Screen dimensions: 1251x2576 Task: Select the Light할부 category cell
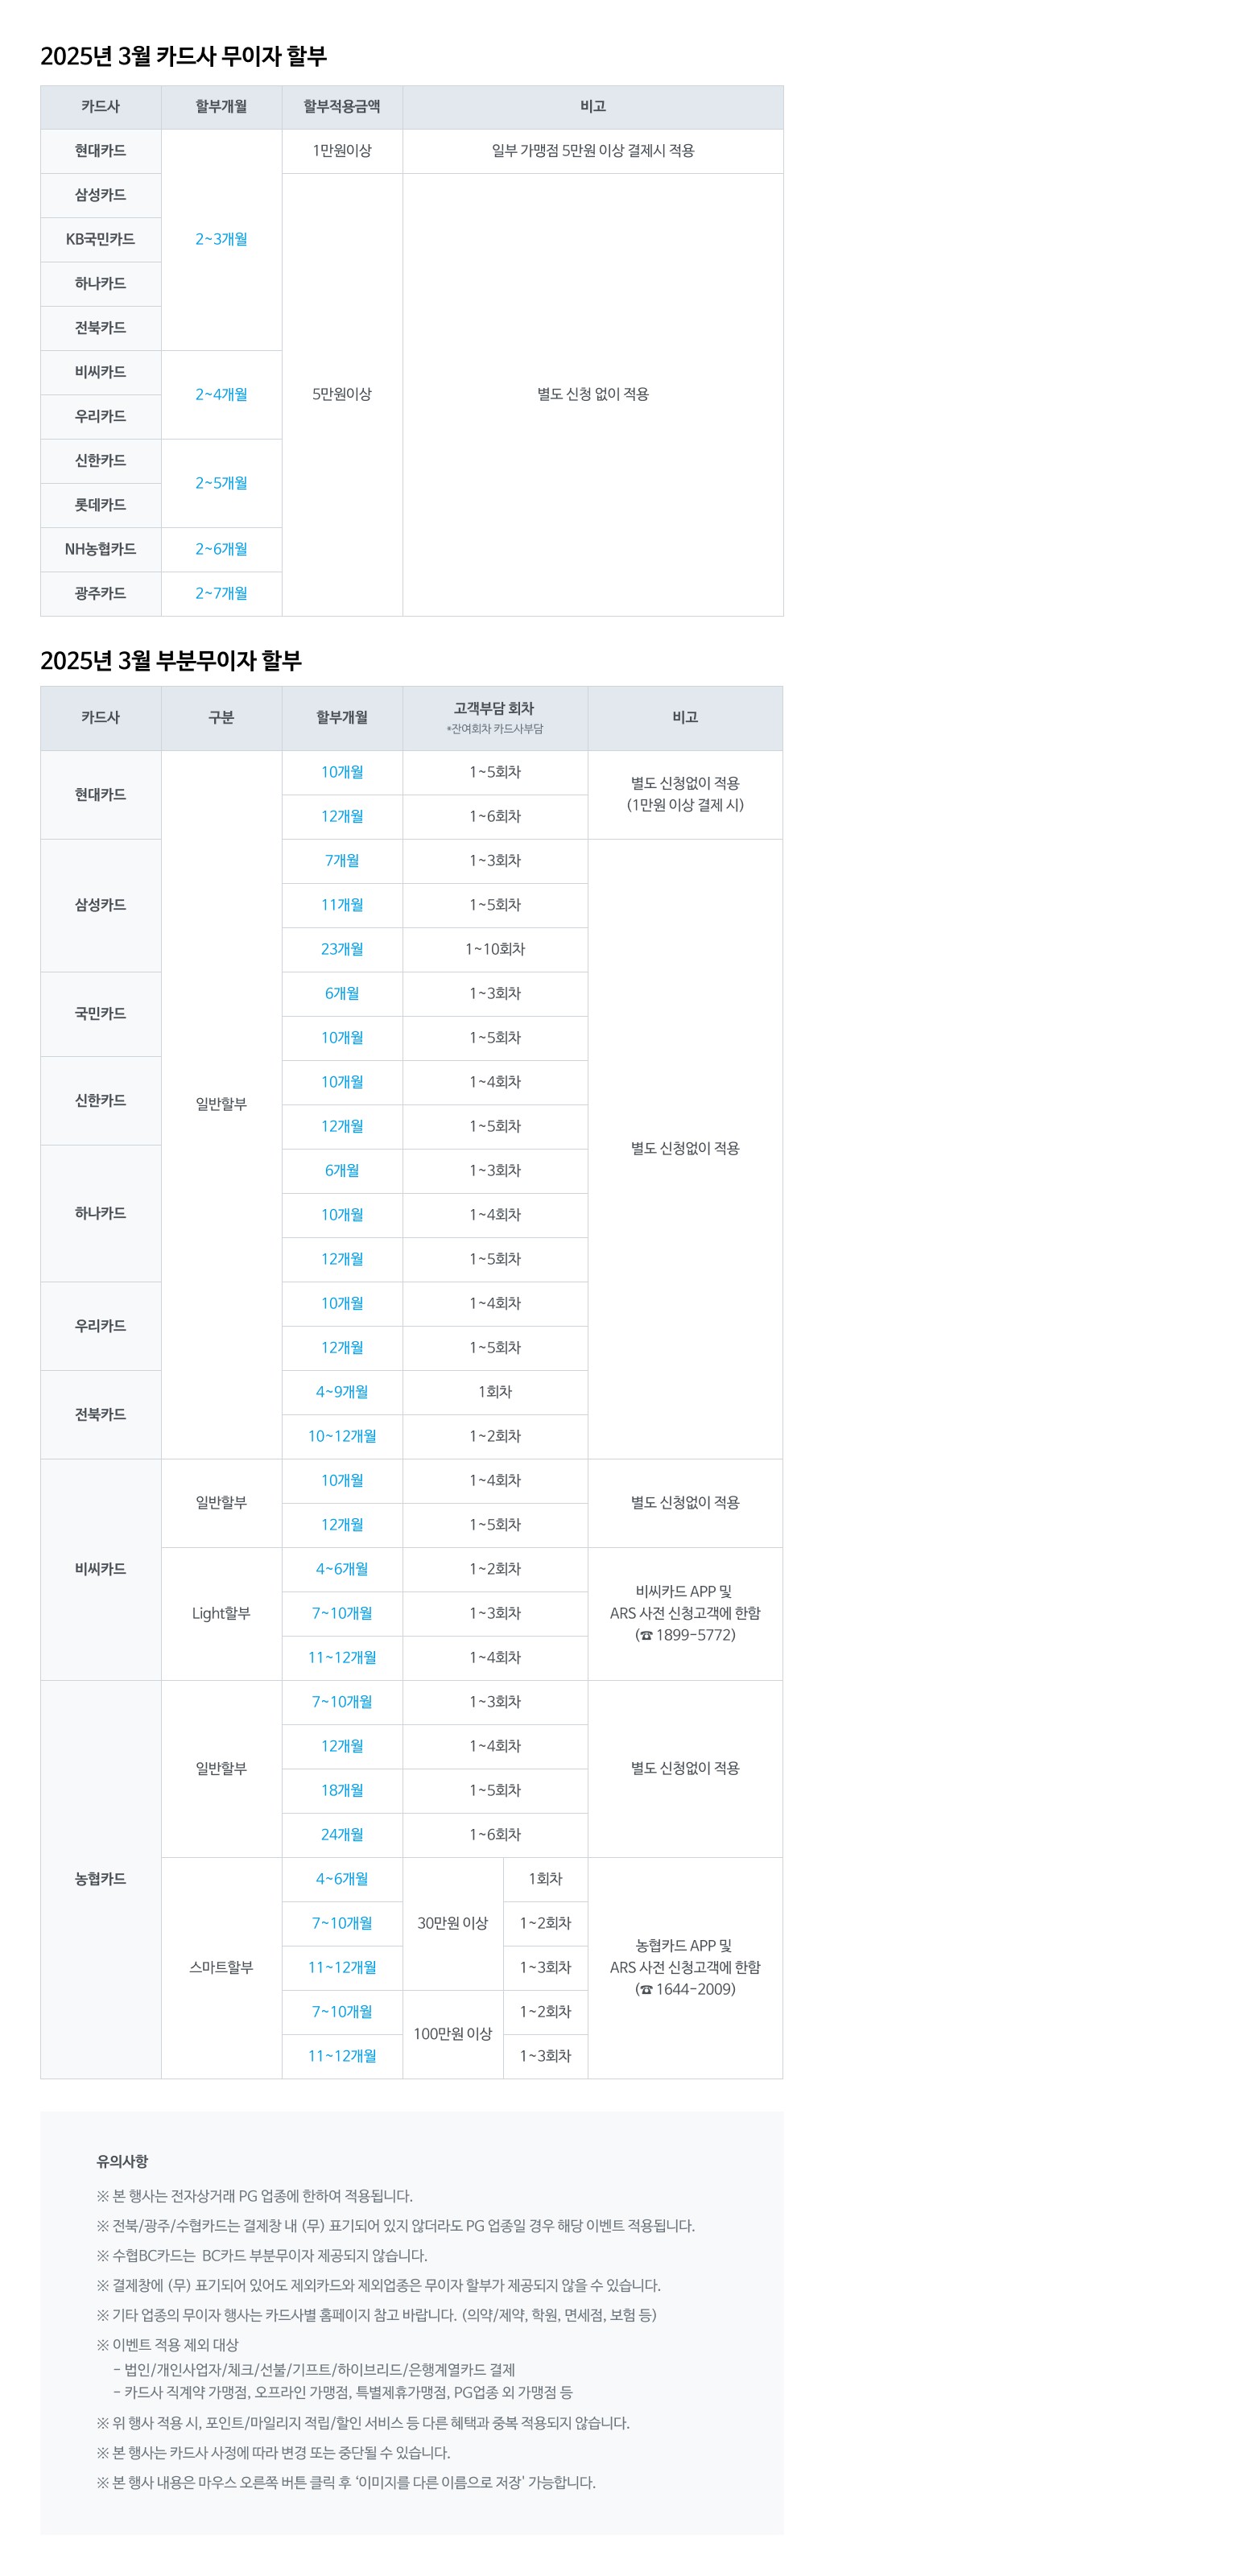click(x=221, y=1613)
